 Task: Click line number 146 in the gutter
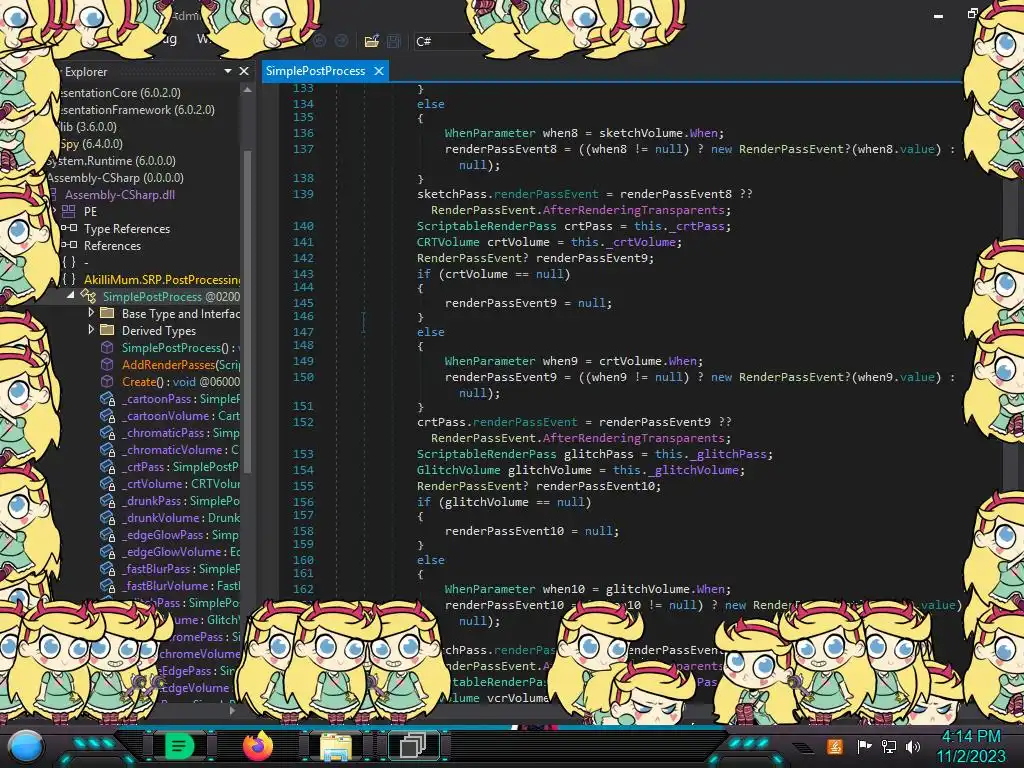303,316
